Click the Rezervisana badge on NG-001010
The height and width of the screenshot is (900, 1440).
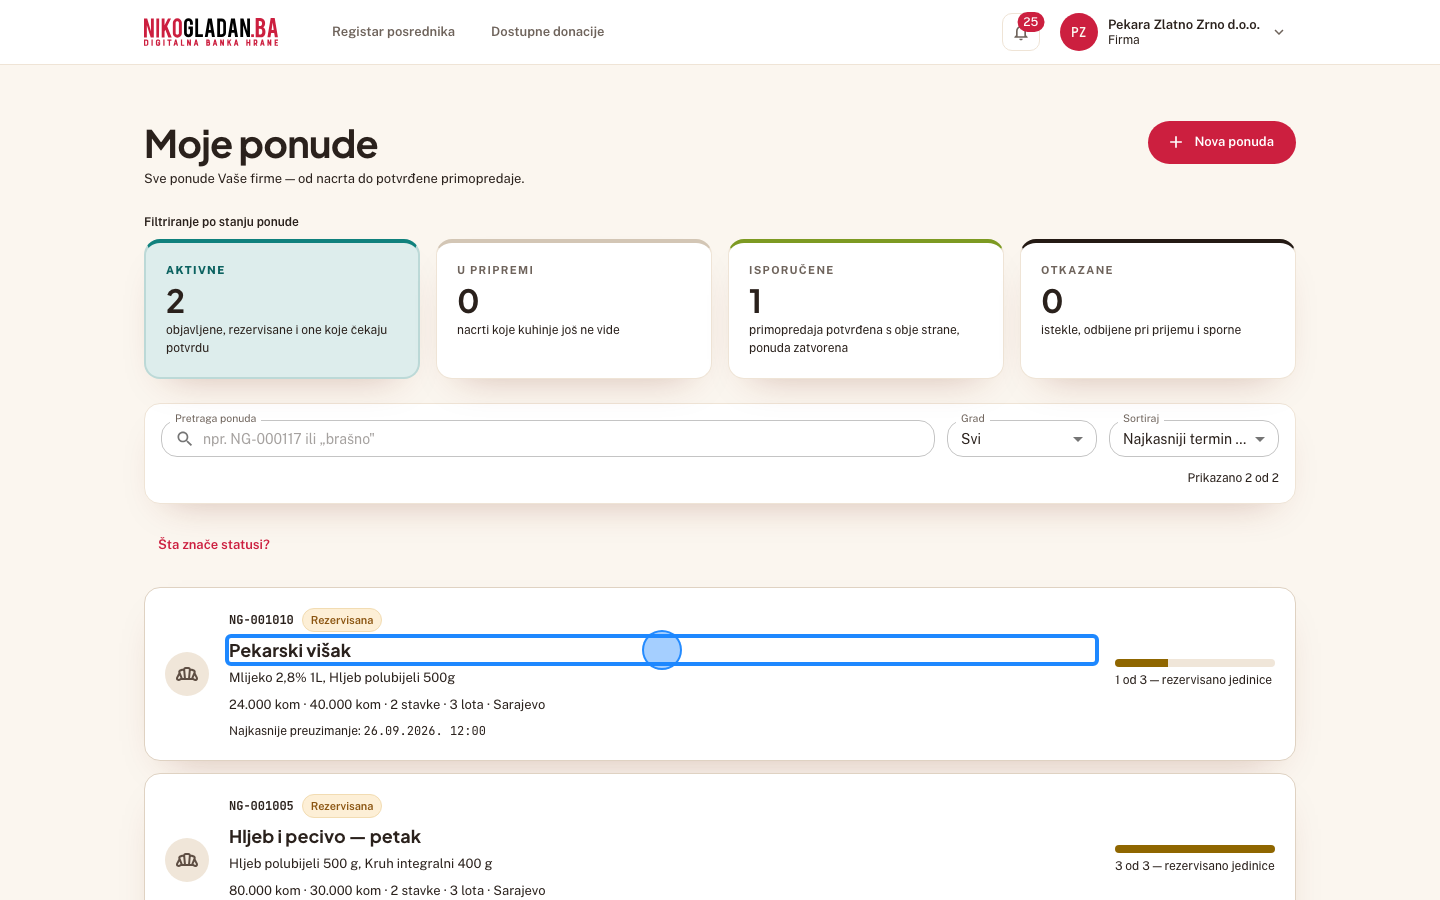pyautogui.click(x=342, y=620)
